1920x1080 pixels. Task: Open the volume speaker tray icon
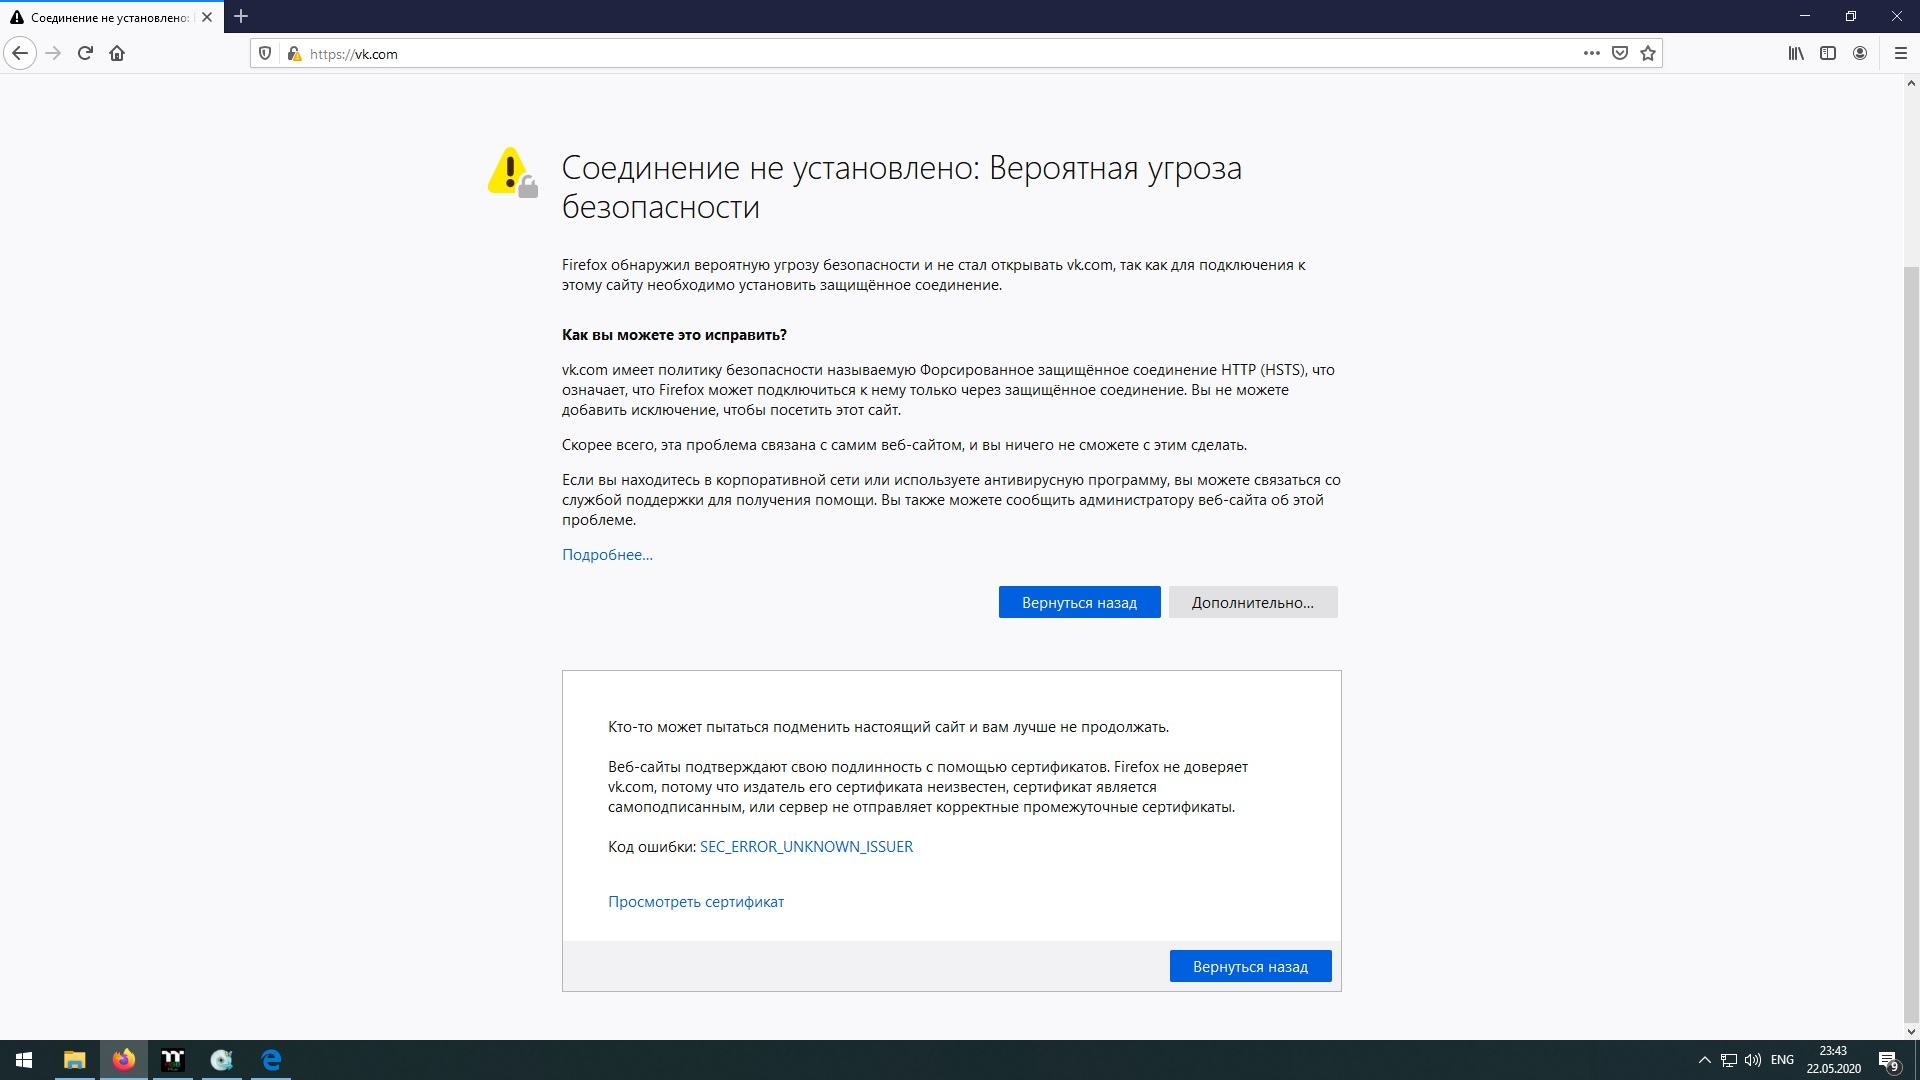tap(1753, 1060)
